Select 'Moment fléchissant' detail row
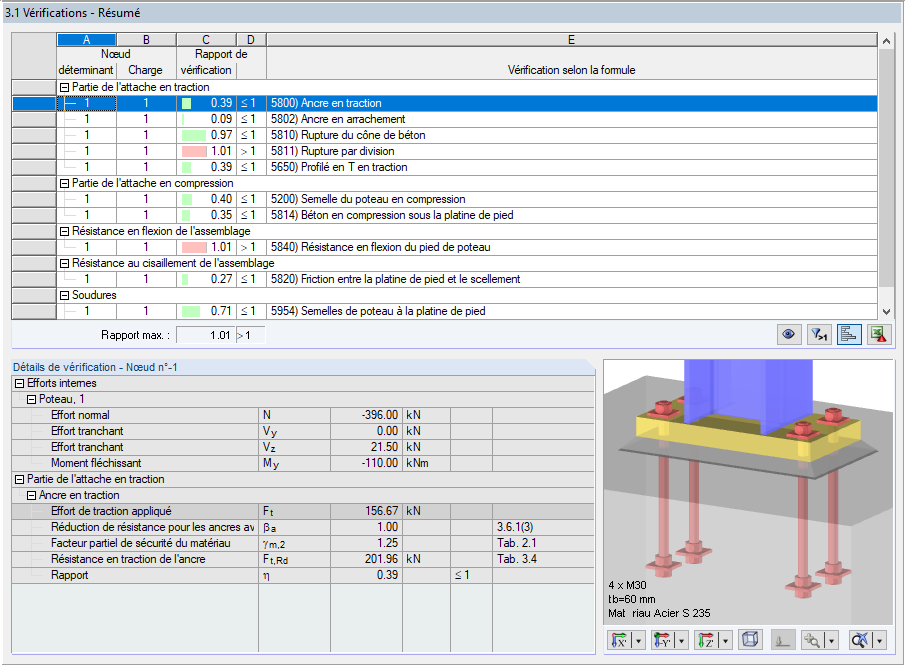Image resolution: width=906 pixels, height=667 pixels. pyautogui.click(x=303, y=463)
